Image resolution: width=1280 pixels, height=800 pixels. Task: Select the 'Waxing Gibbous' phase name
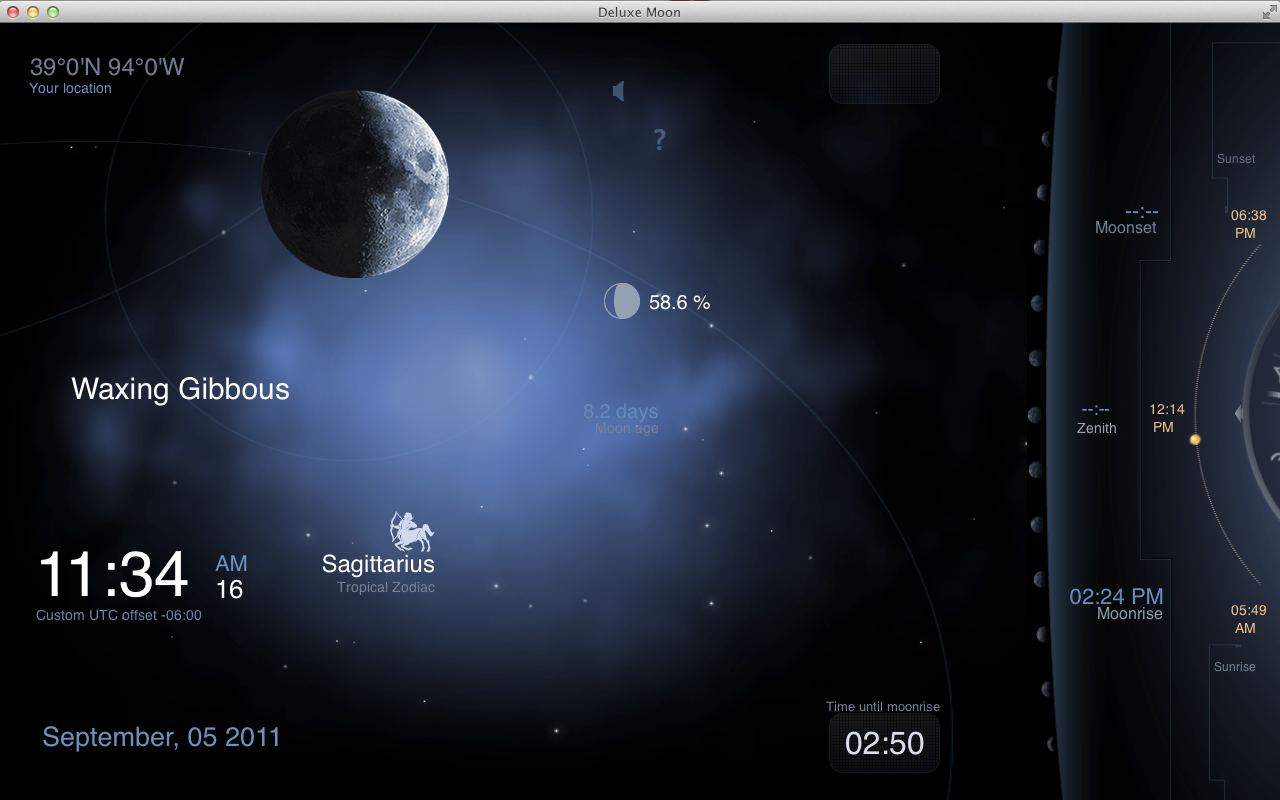coord(181,389)
